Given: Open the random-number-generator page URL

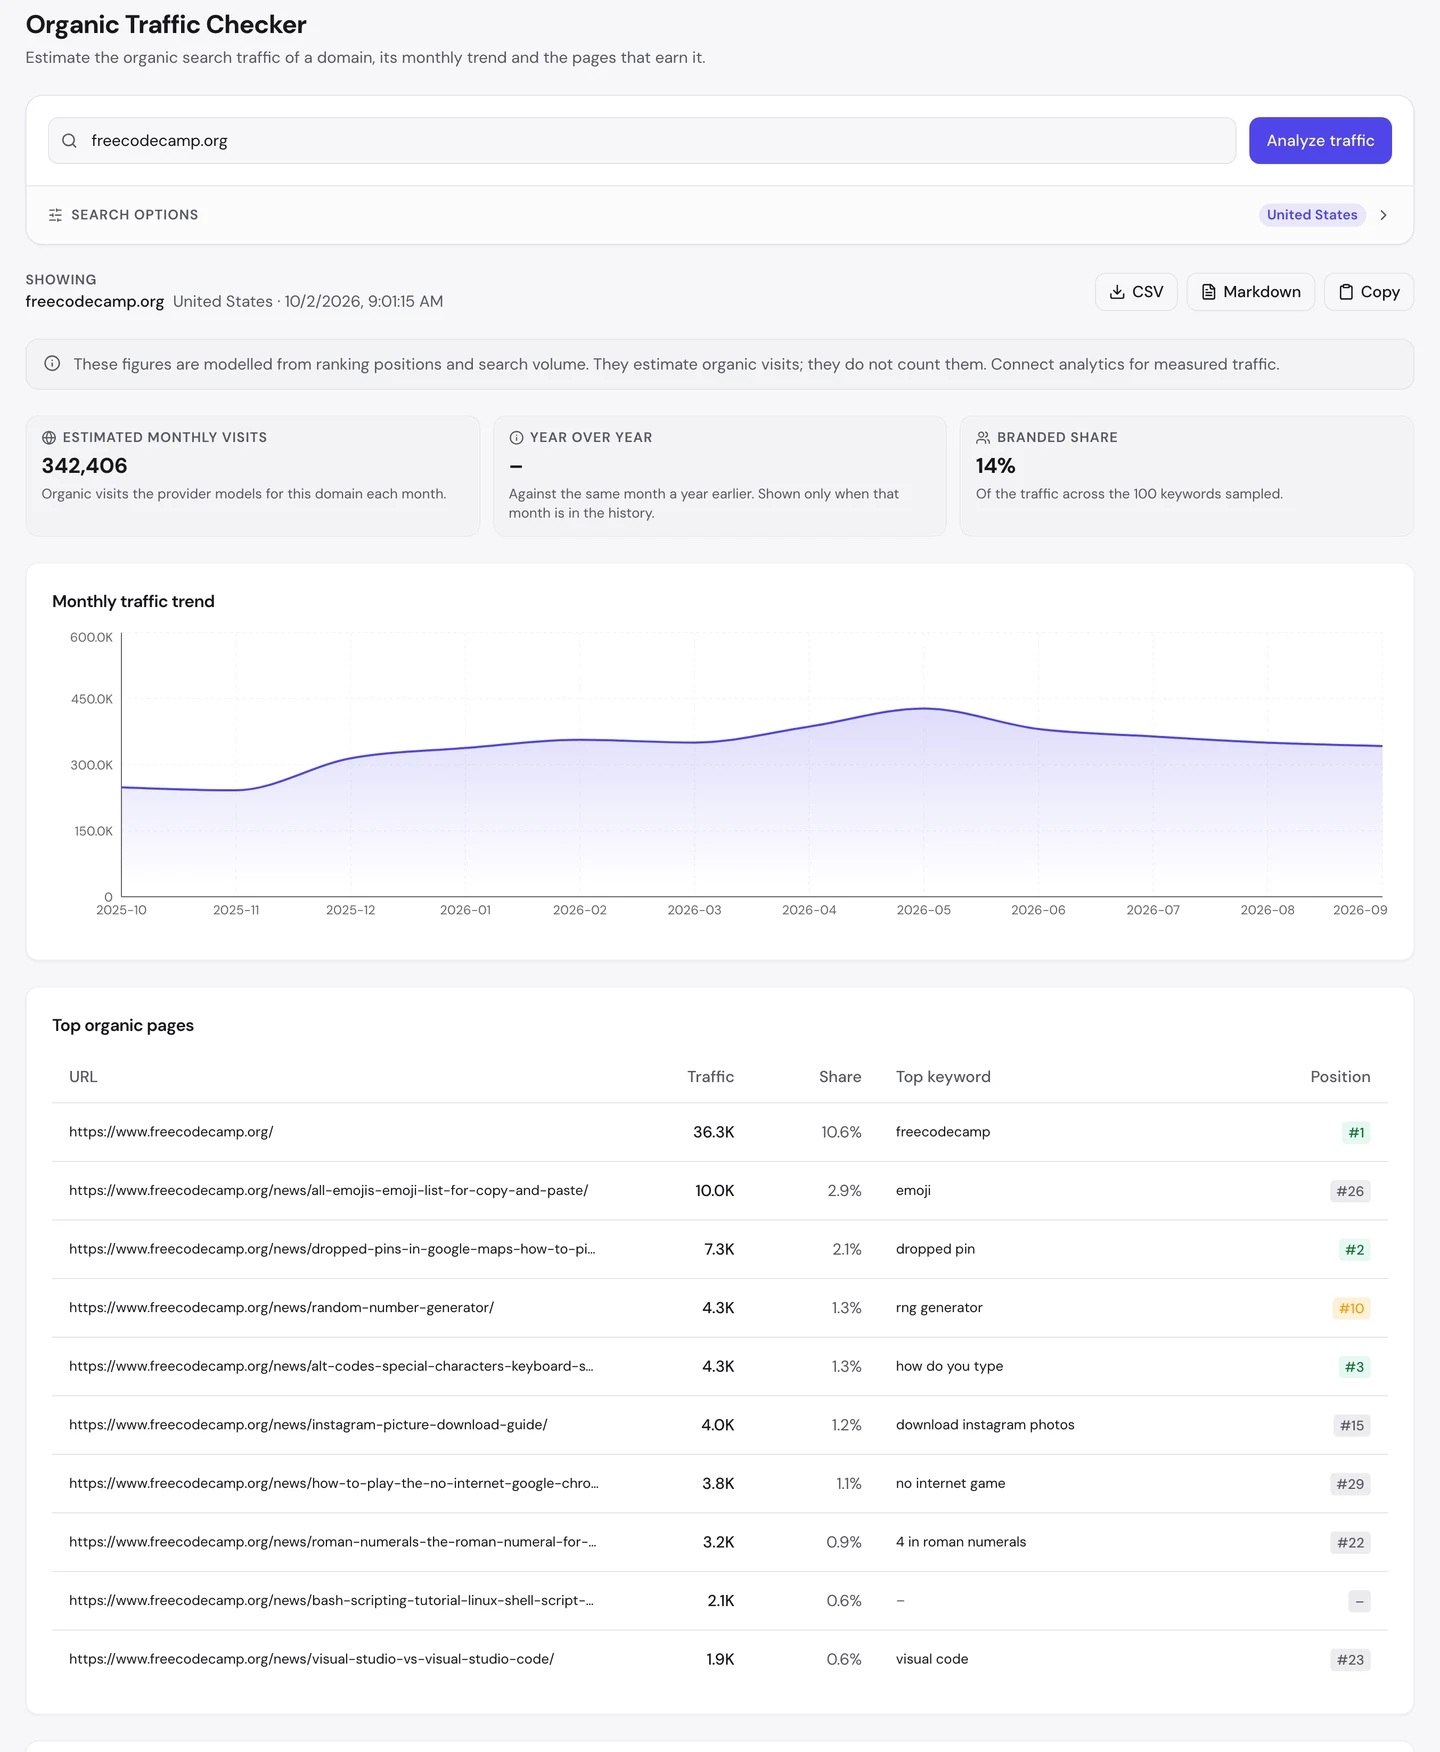Looking at the screenshot, I should coord(281,1308).
